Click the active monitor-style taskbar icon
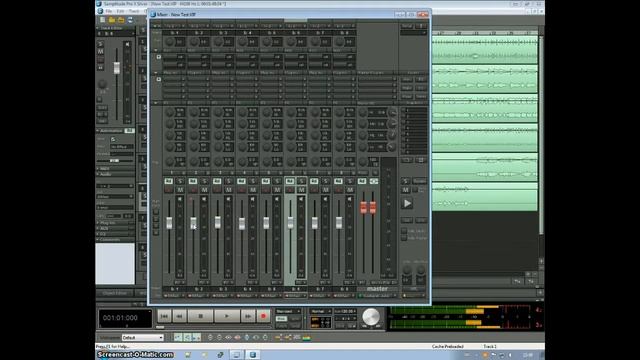This screenshot has width=640, height=360. pos(236,355)
